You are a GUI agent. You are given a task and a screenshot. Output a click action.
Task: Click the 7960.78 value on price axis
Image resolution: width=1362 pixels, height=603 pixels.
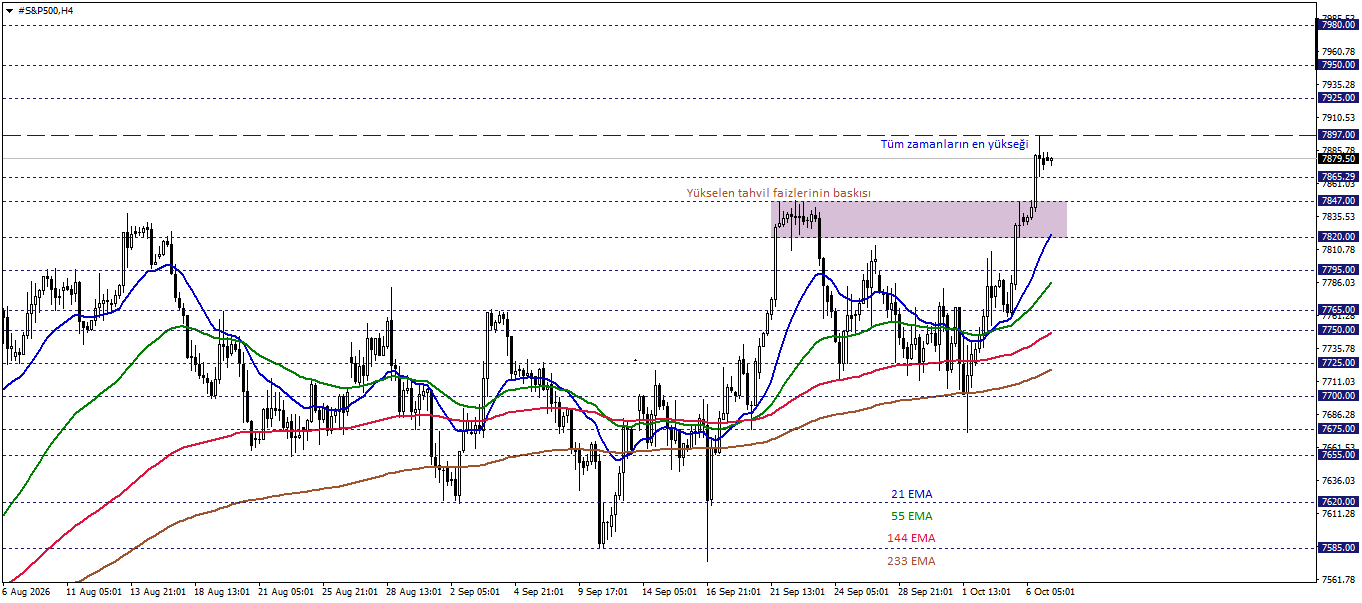click(1338, 51)
